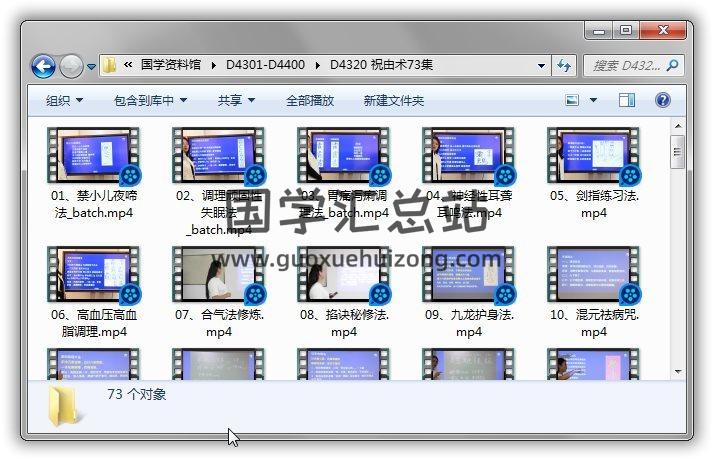This screenshot has height=461, width=714.
Task: Select the D4301-D4400 breadcrumb
Action: (265, 65)
